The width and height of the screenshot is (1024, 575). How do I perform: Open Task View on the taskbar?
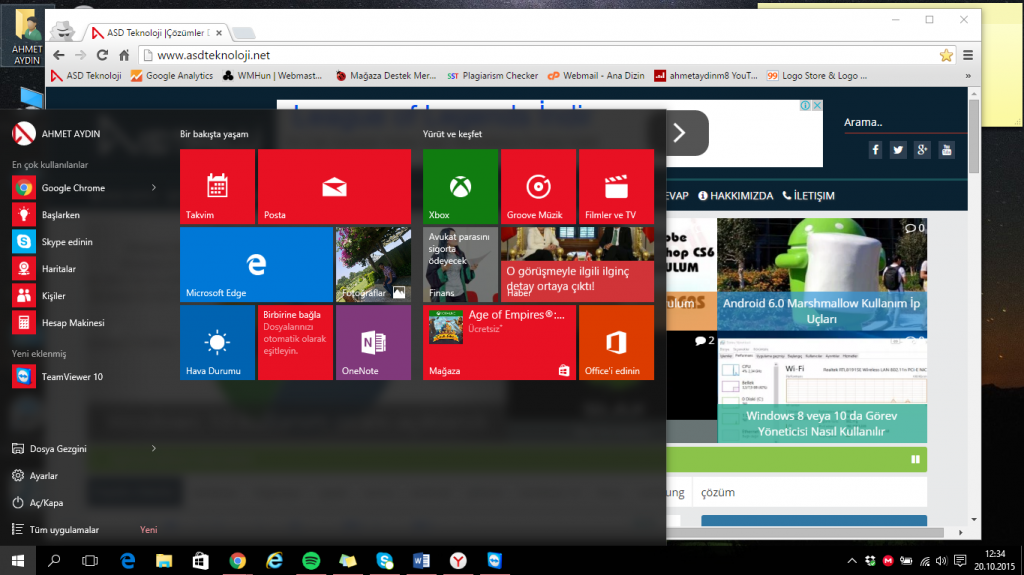click(x=90, y=561)
